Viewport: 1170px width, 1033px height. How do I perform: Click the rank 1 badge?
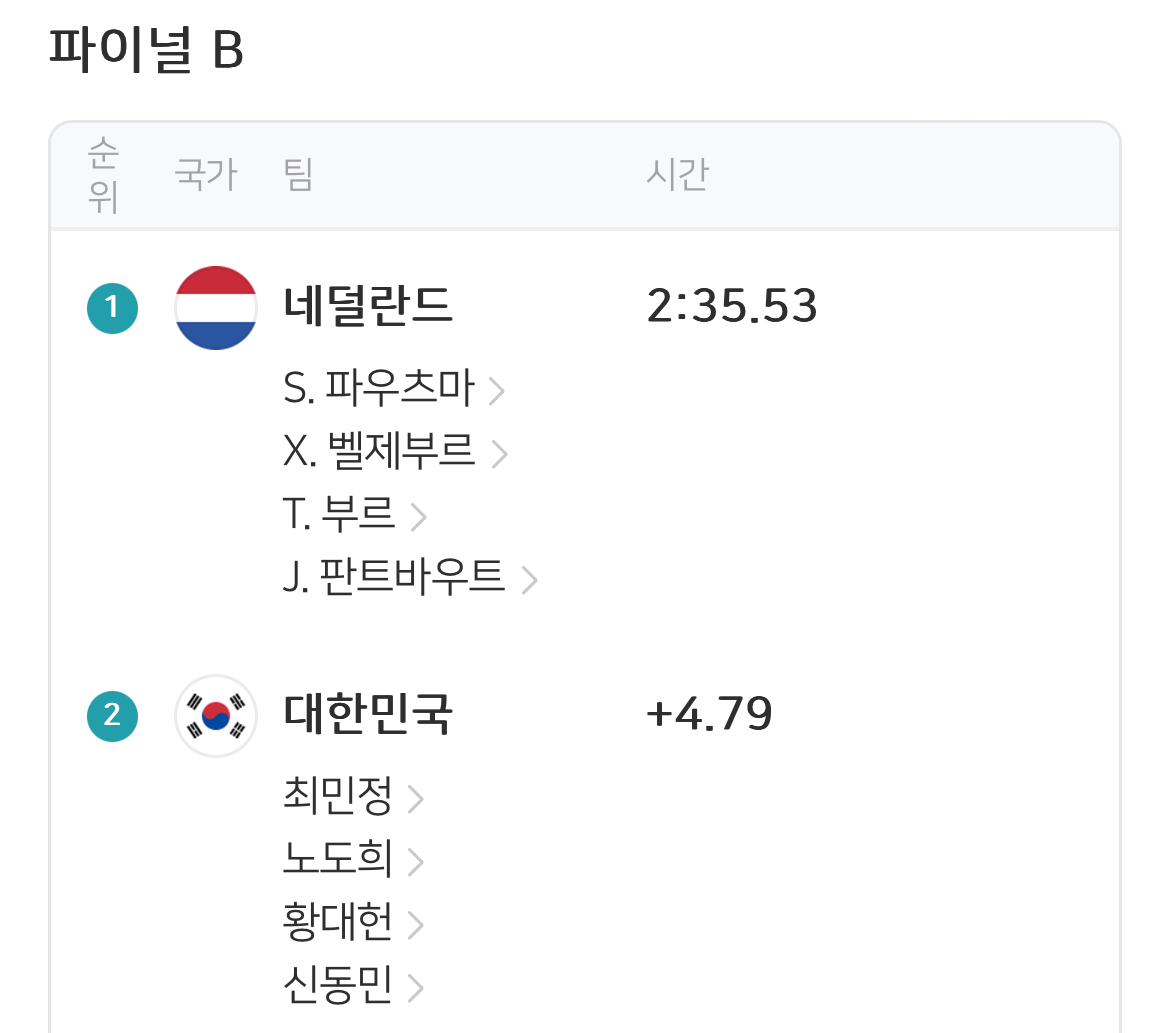[x=112, y=308]
